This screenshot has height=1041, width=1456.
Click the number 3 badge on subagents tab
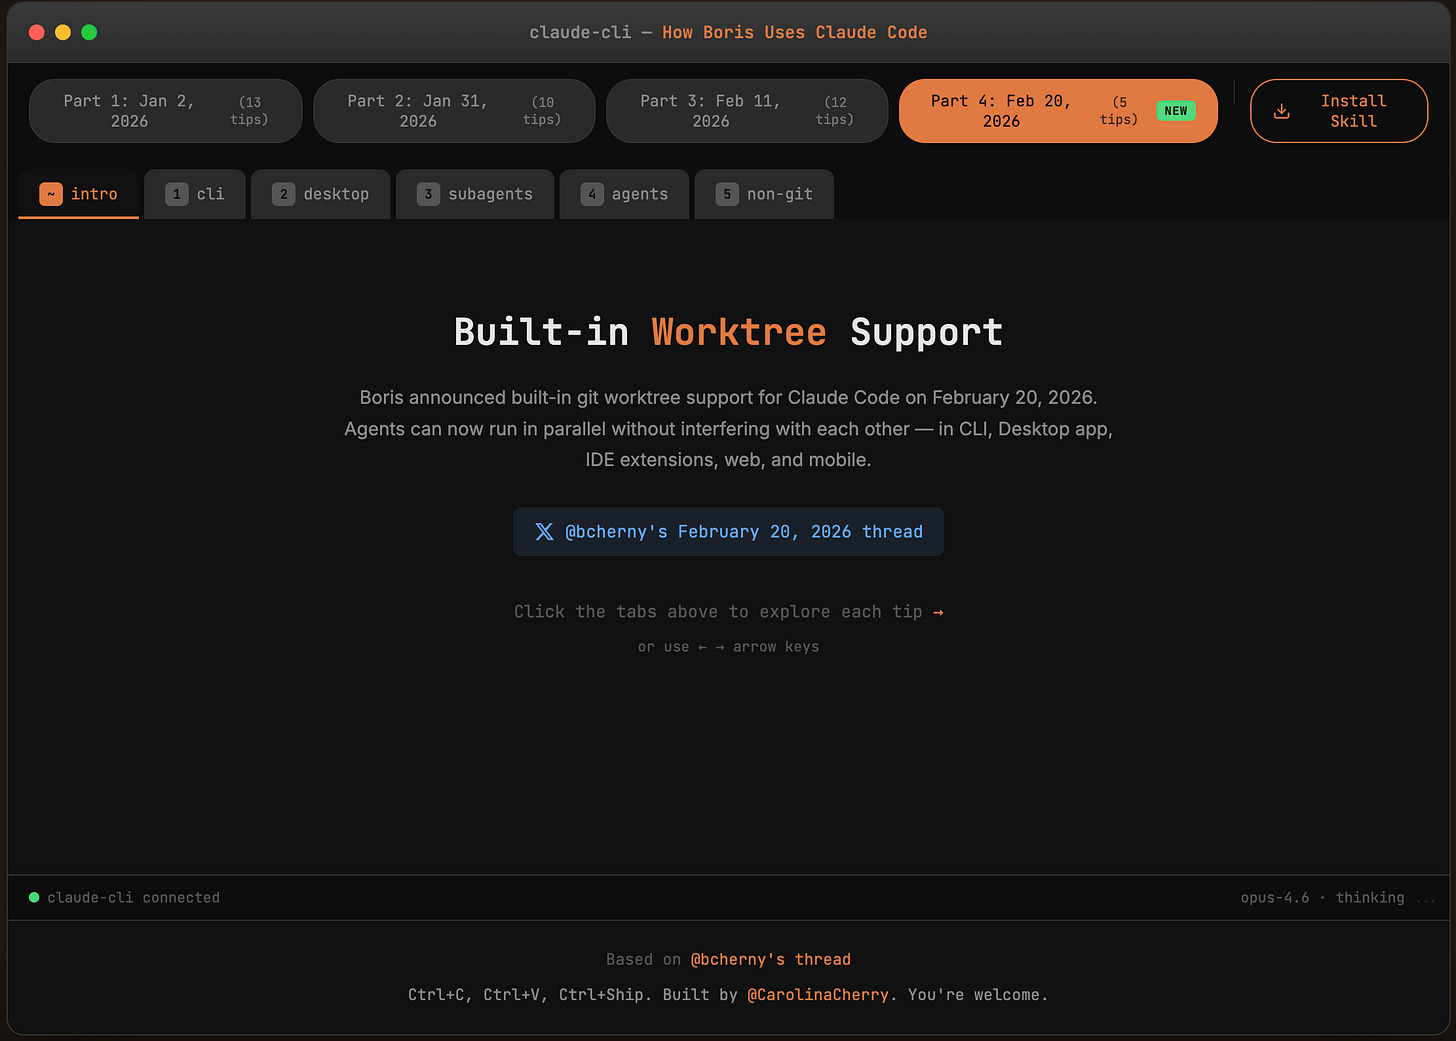(428, 194)
